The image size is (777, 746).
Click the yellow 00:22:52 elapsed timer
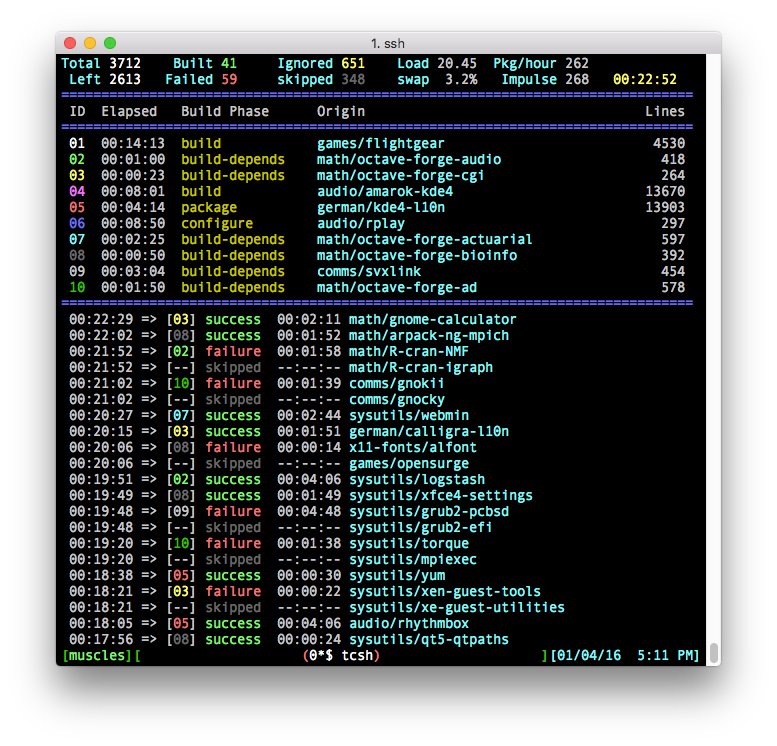pyautogui.click(x=645, y=79)
